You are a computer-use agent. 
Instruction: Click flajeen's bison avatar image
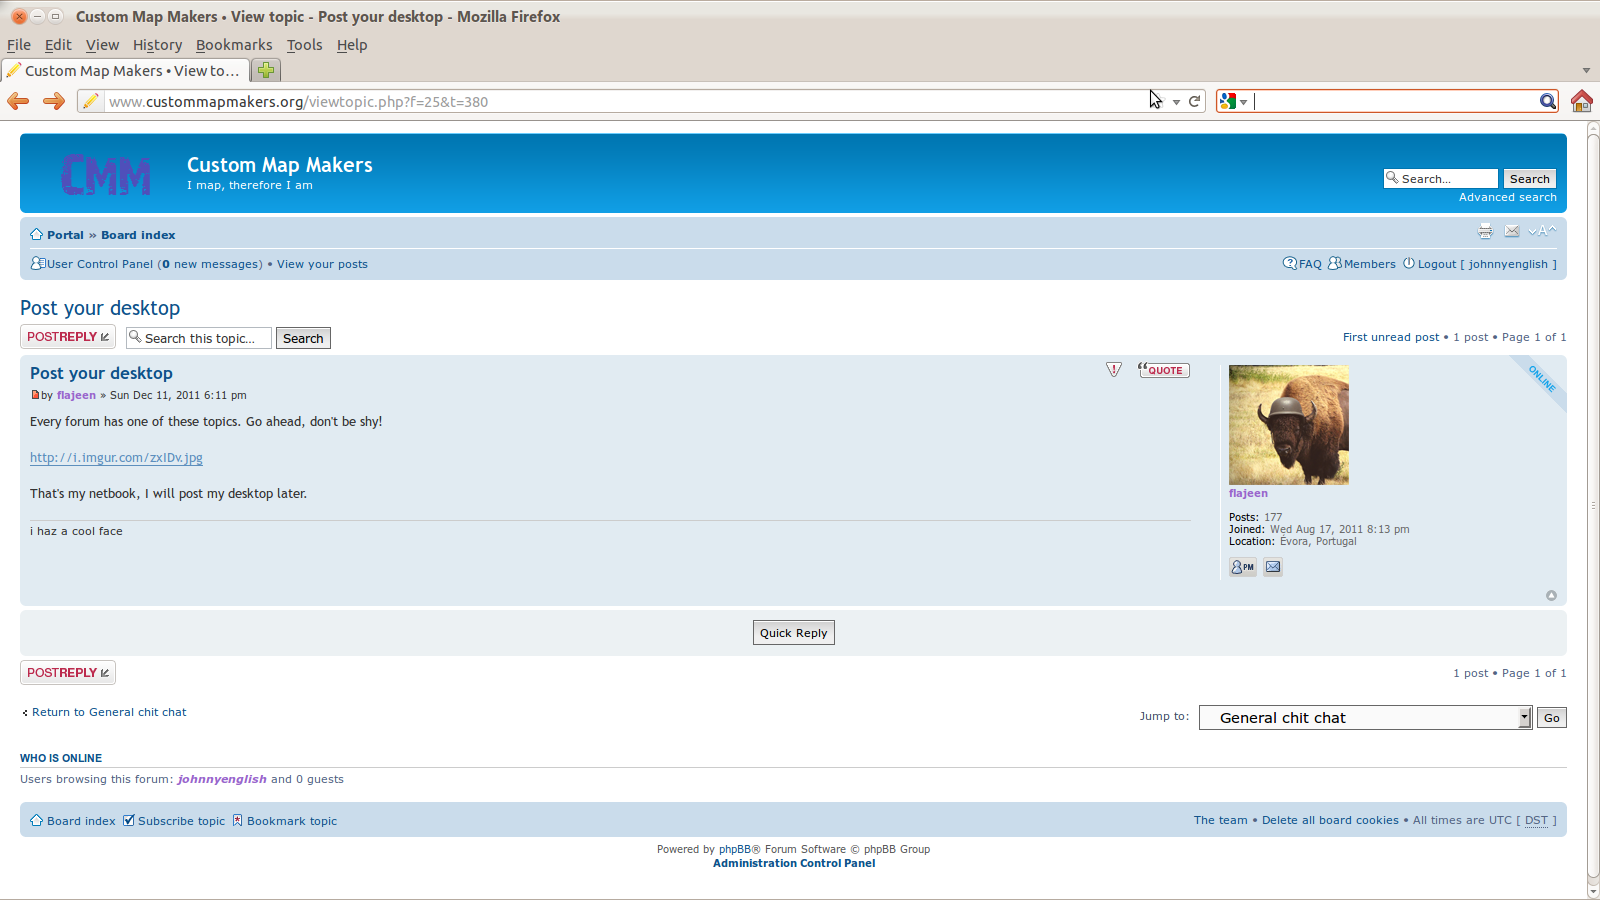tap(1288, 425)
